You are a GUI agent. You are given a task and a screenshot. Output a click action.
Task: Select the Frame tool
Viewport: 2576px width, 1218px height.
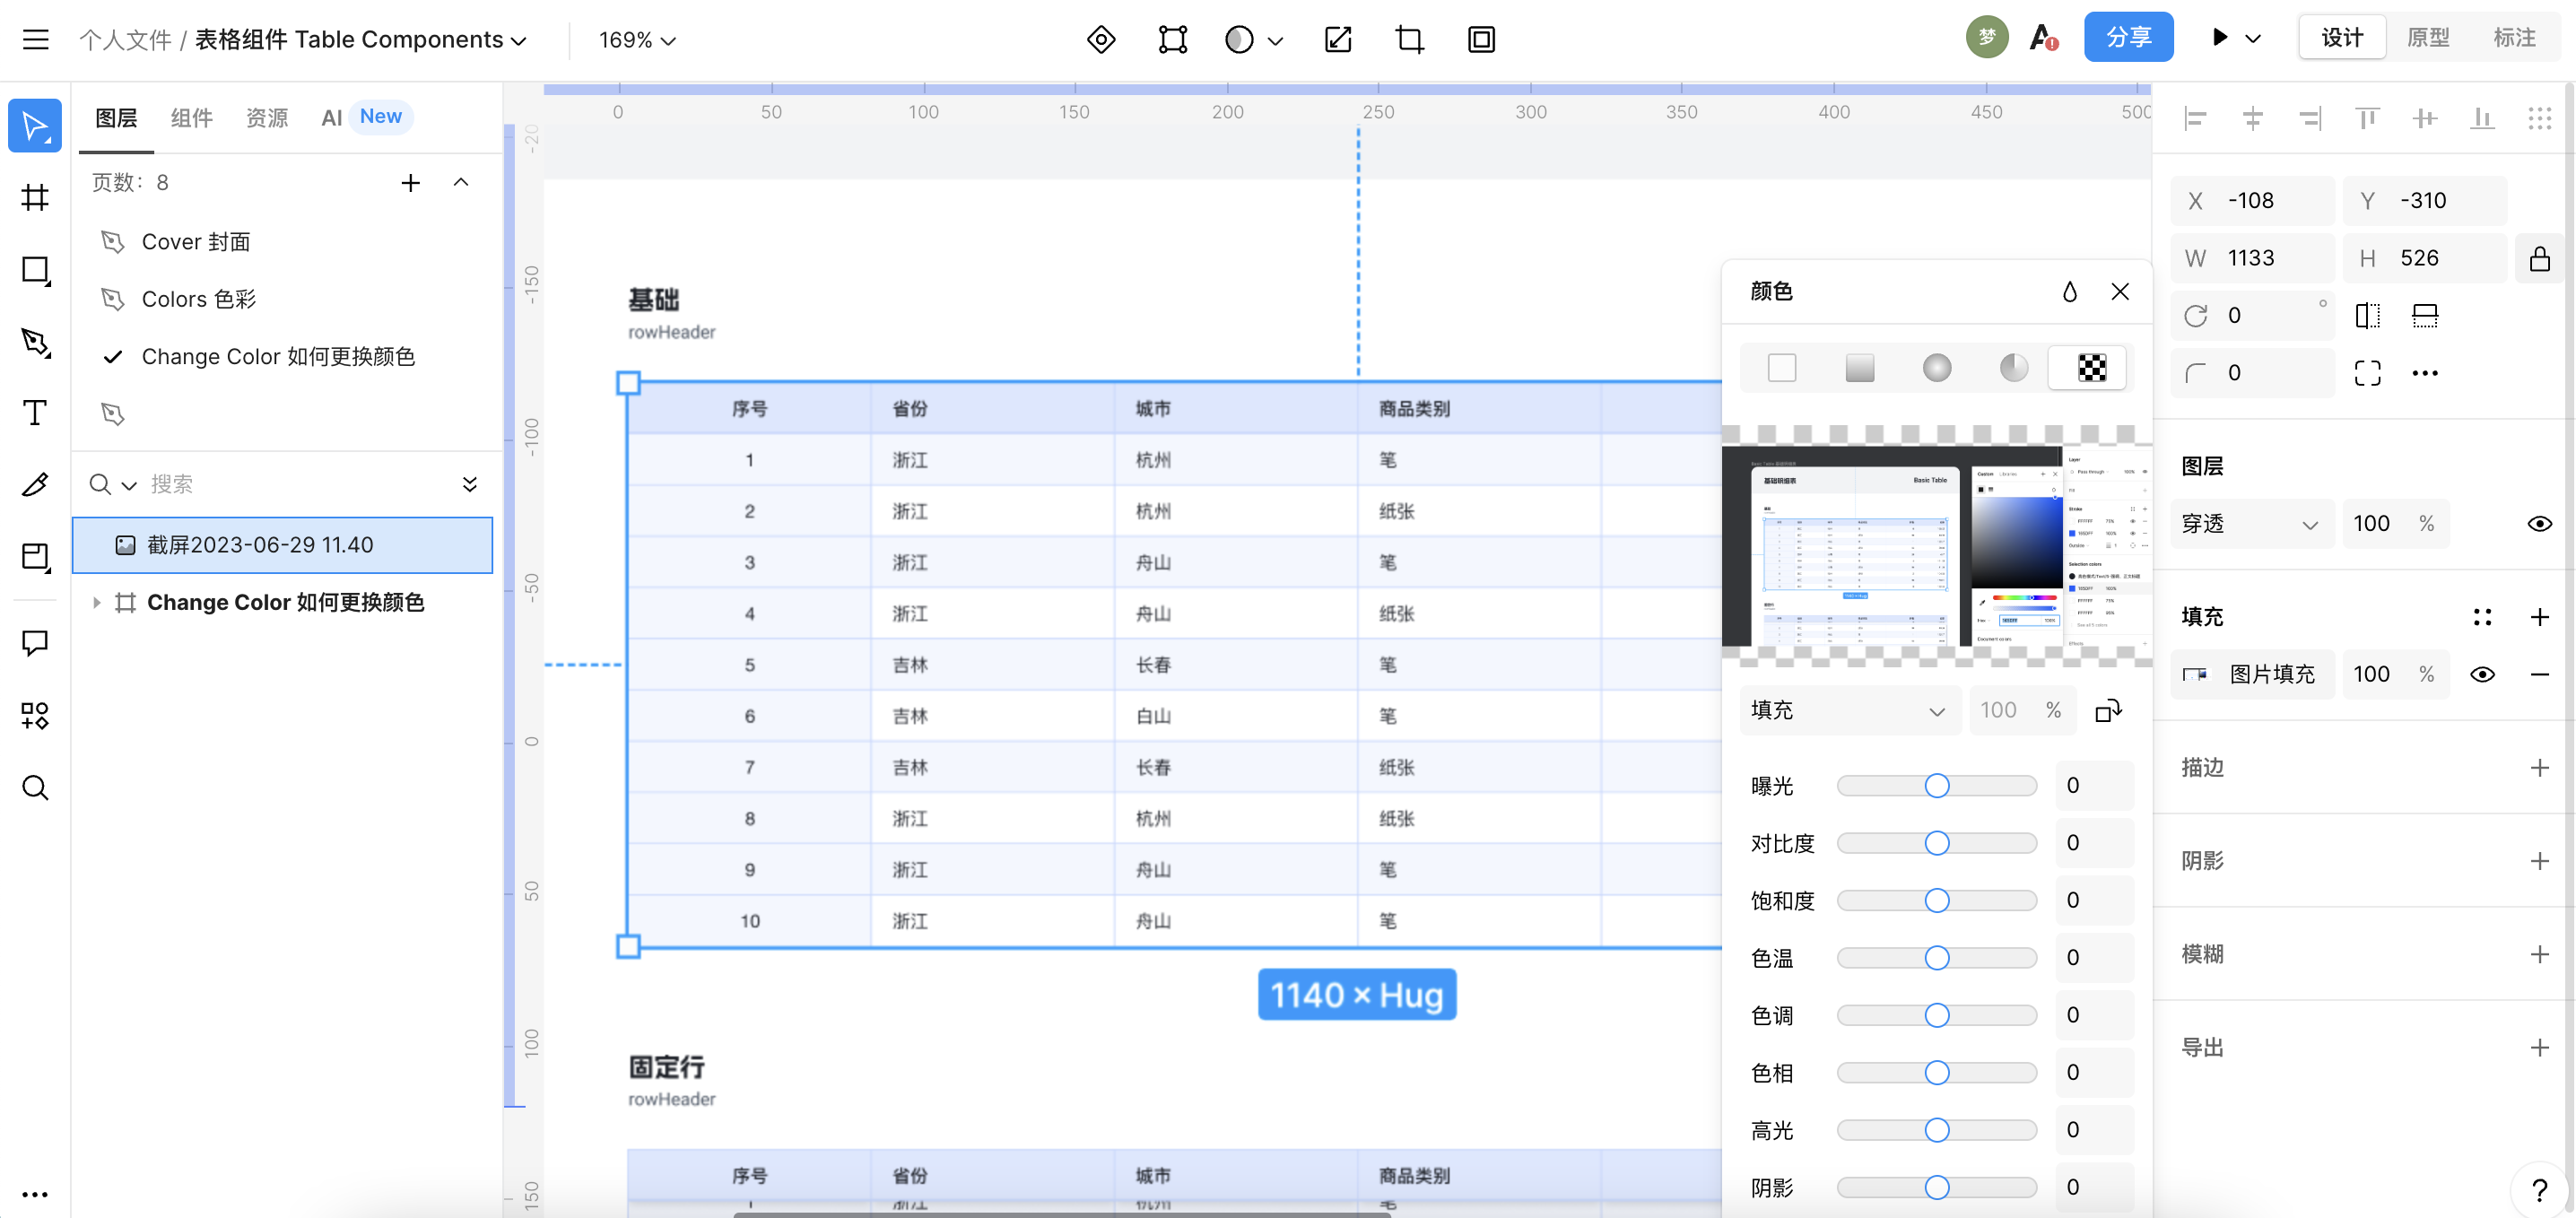click(x=35, y=197)
